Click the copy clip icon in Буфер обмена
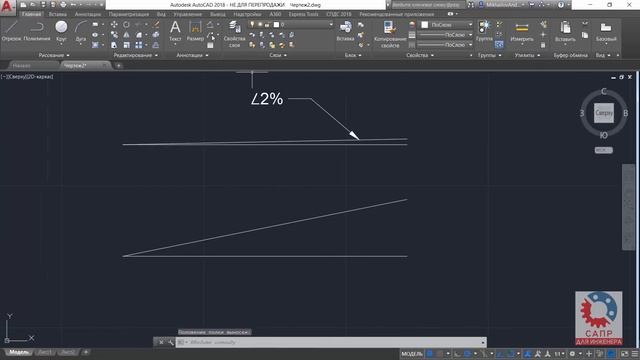Screen dimensions: 640x360 click(585, 35)
